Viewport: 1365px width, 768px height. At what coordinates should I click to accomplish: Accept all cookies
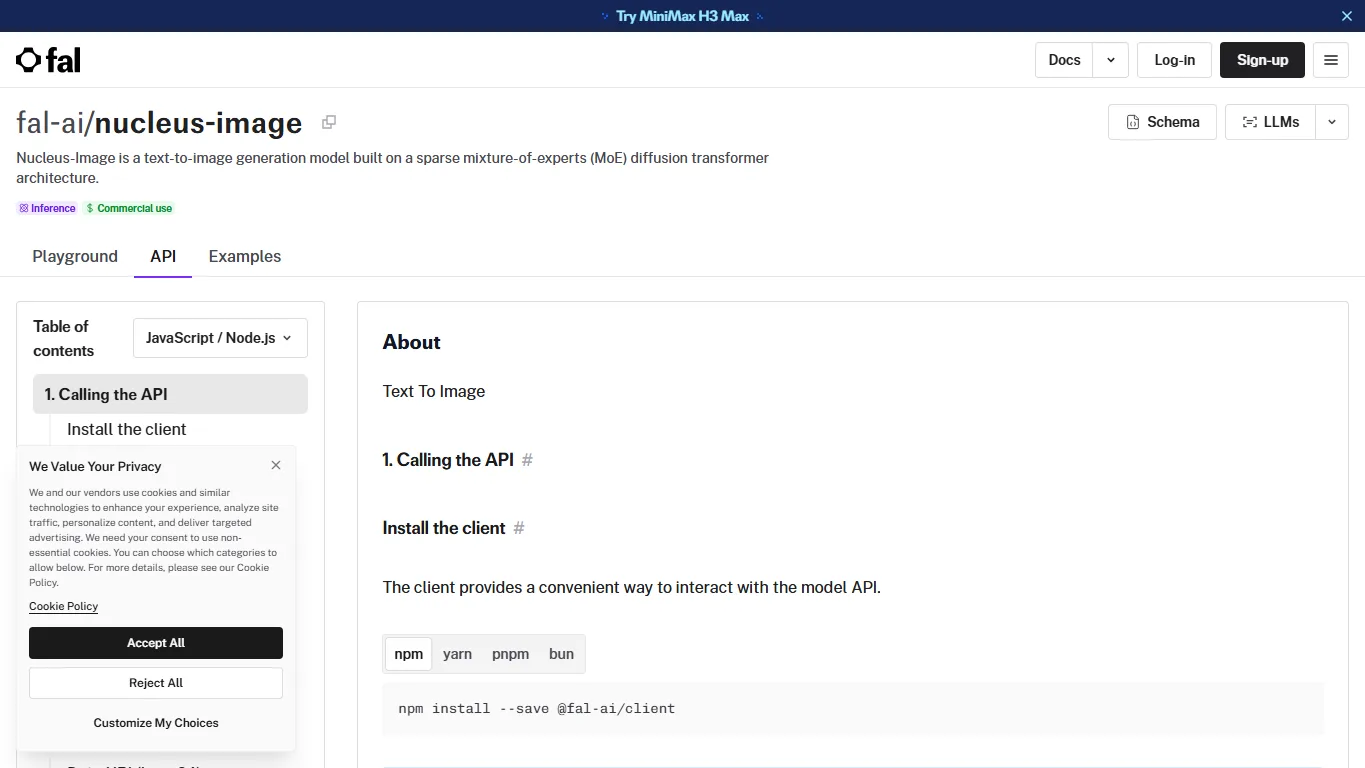(156, 643)
